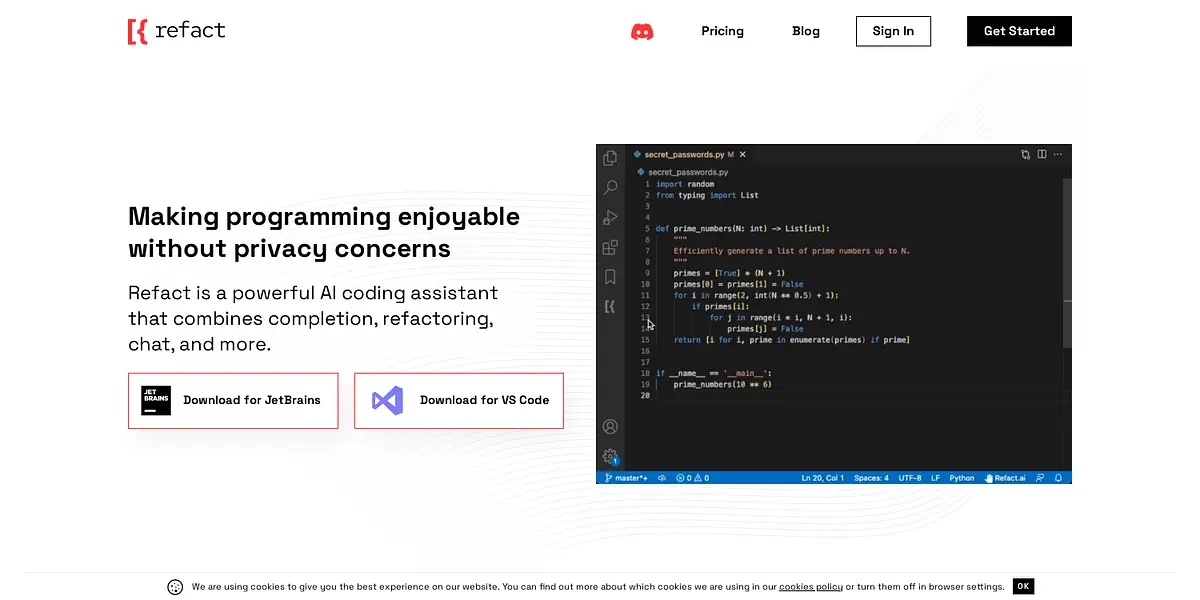Click the Refact logo in header

click(x=177, y=31)
